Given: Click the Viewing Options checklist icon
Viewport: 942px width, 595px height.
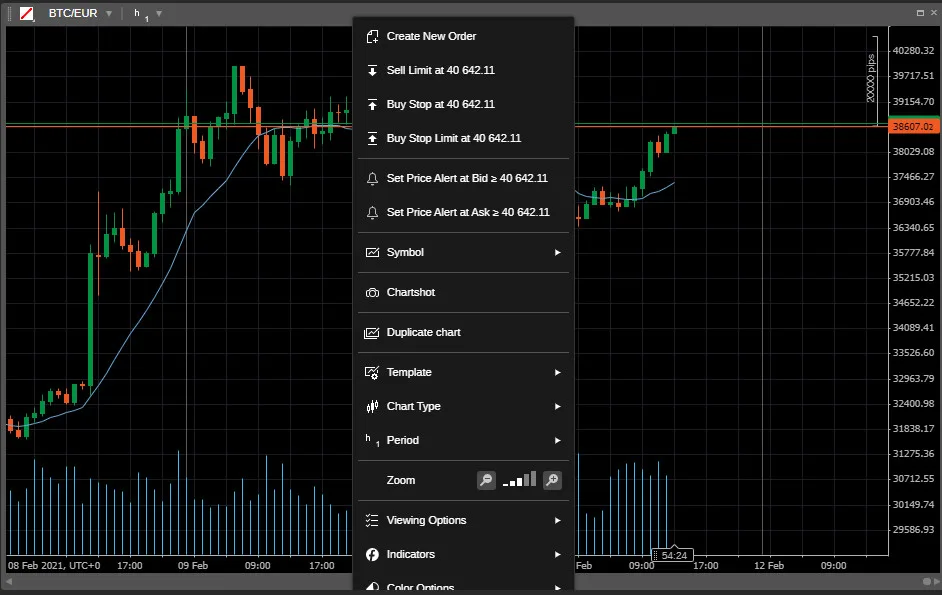Looking at the screenshot, I should 372,520.
